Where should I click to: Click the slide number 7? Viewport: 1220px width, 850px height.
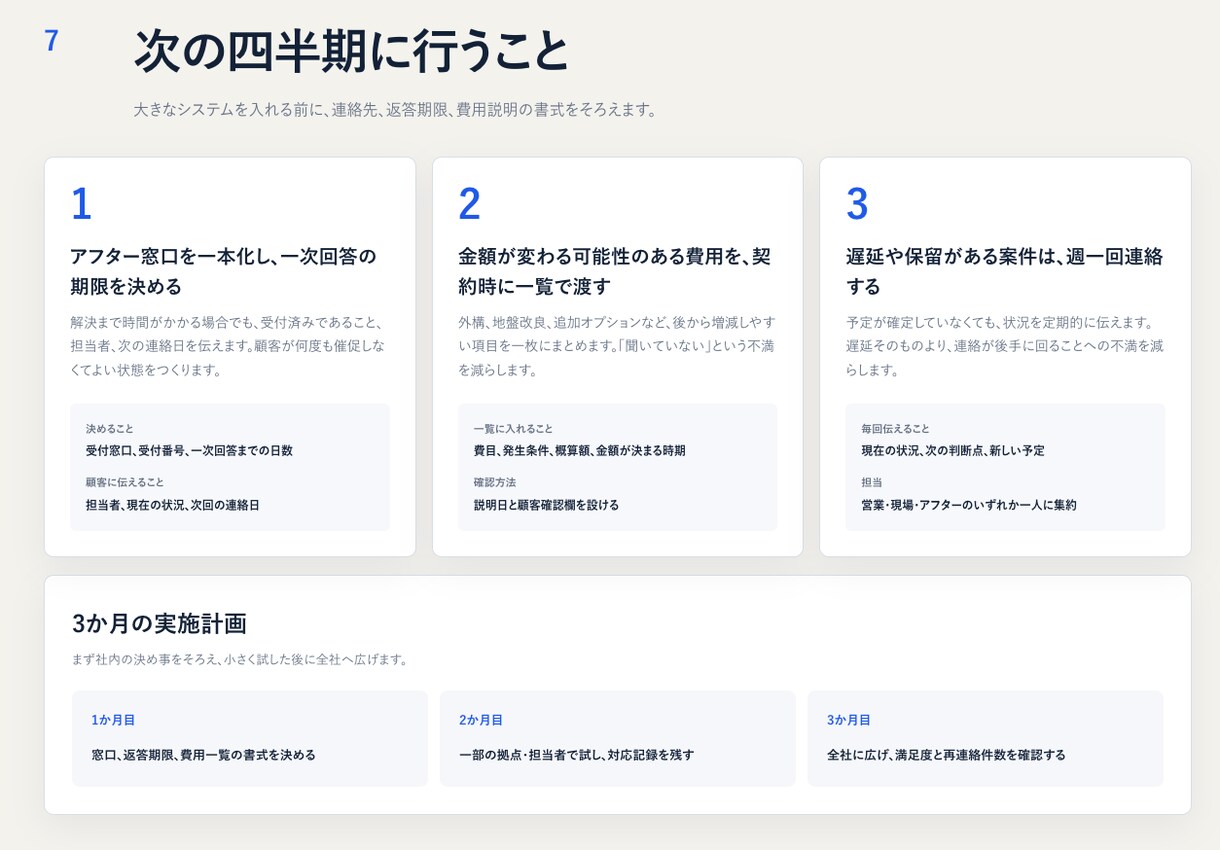(51, 41)
